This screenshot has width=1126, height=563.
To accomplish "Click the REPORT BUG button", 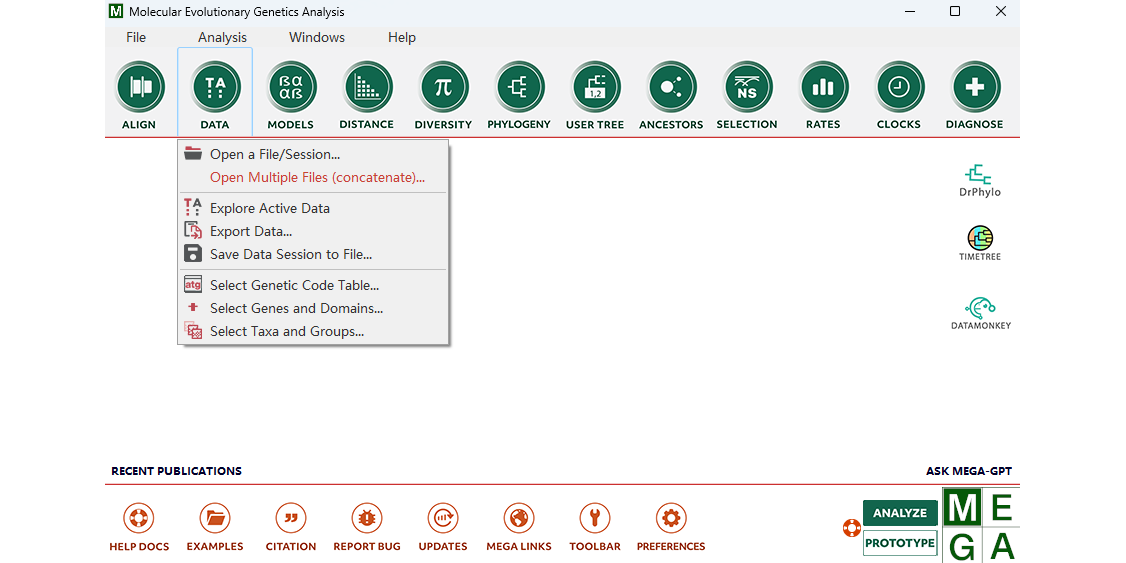I will click(x=367, y=527).
